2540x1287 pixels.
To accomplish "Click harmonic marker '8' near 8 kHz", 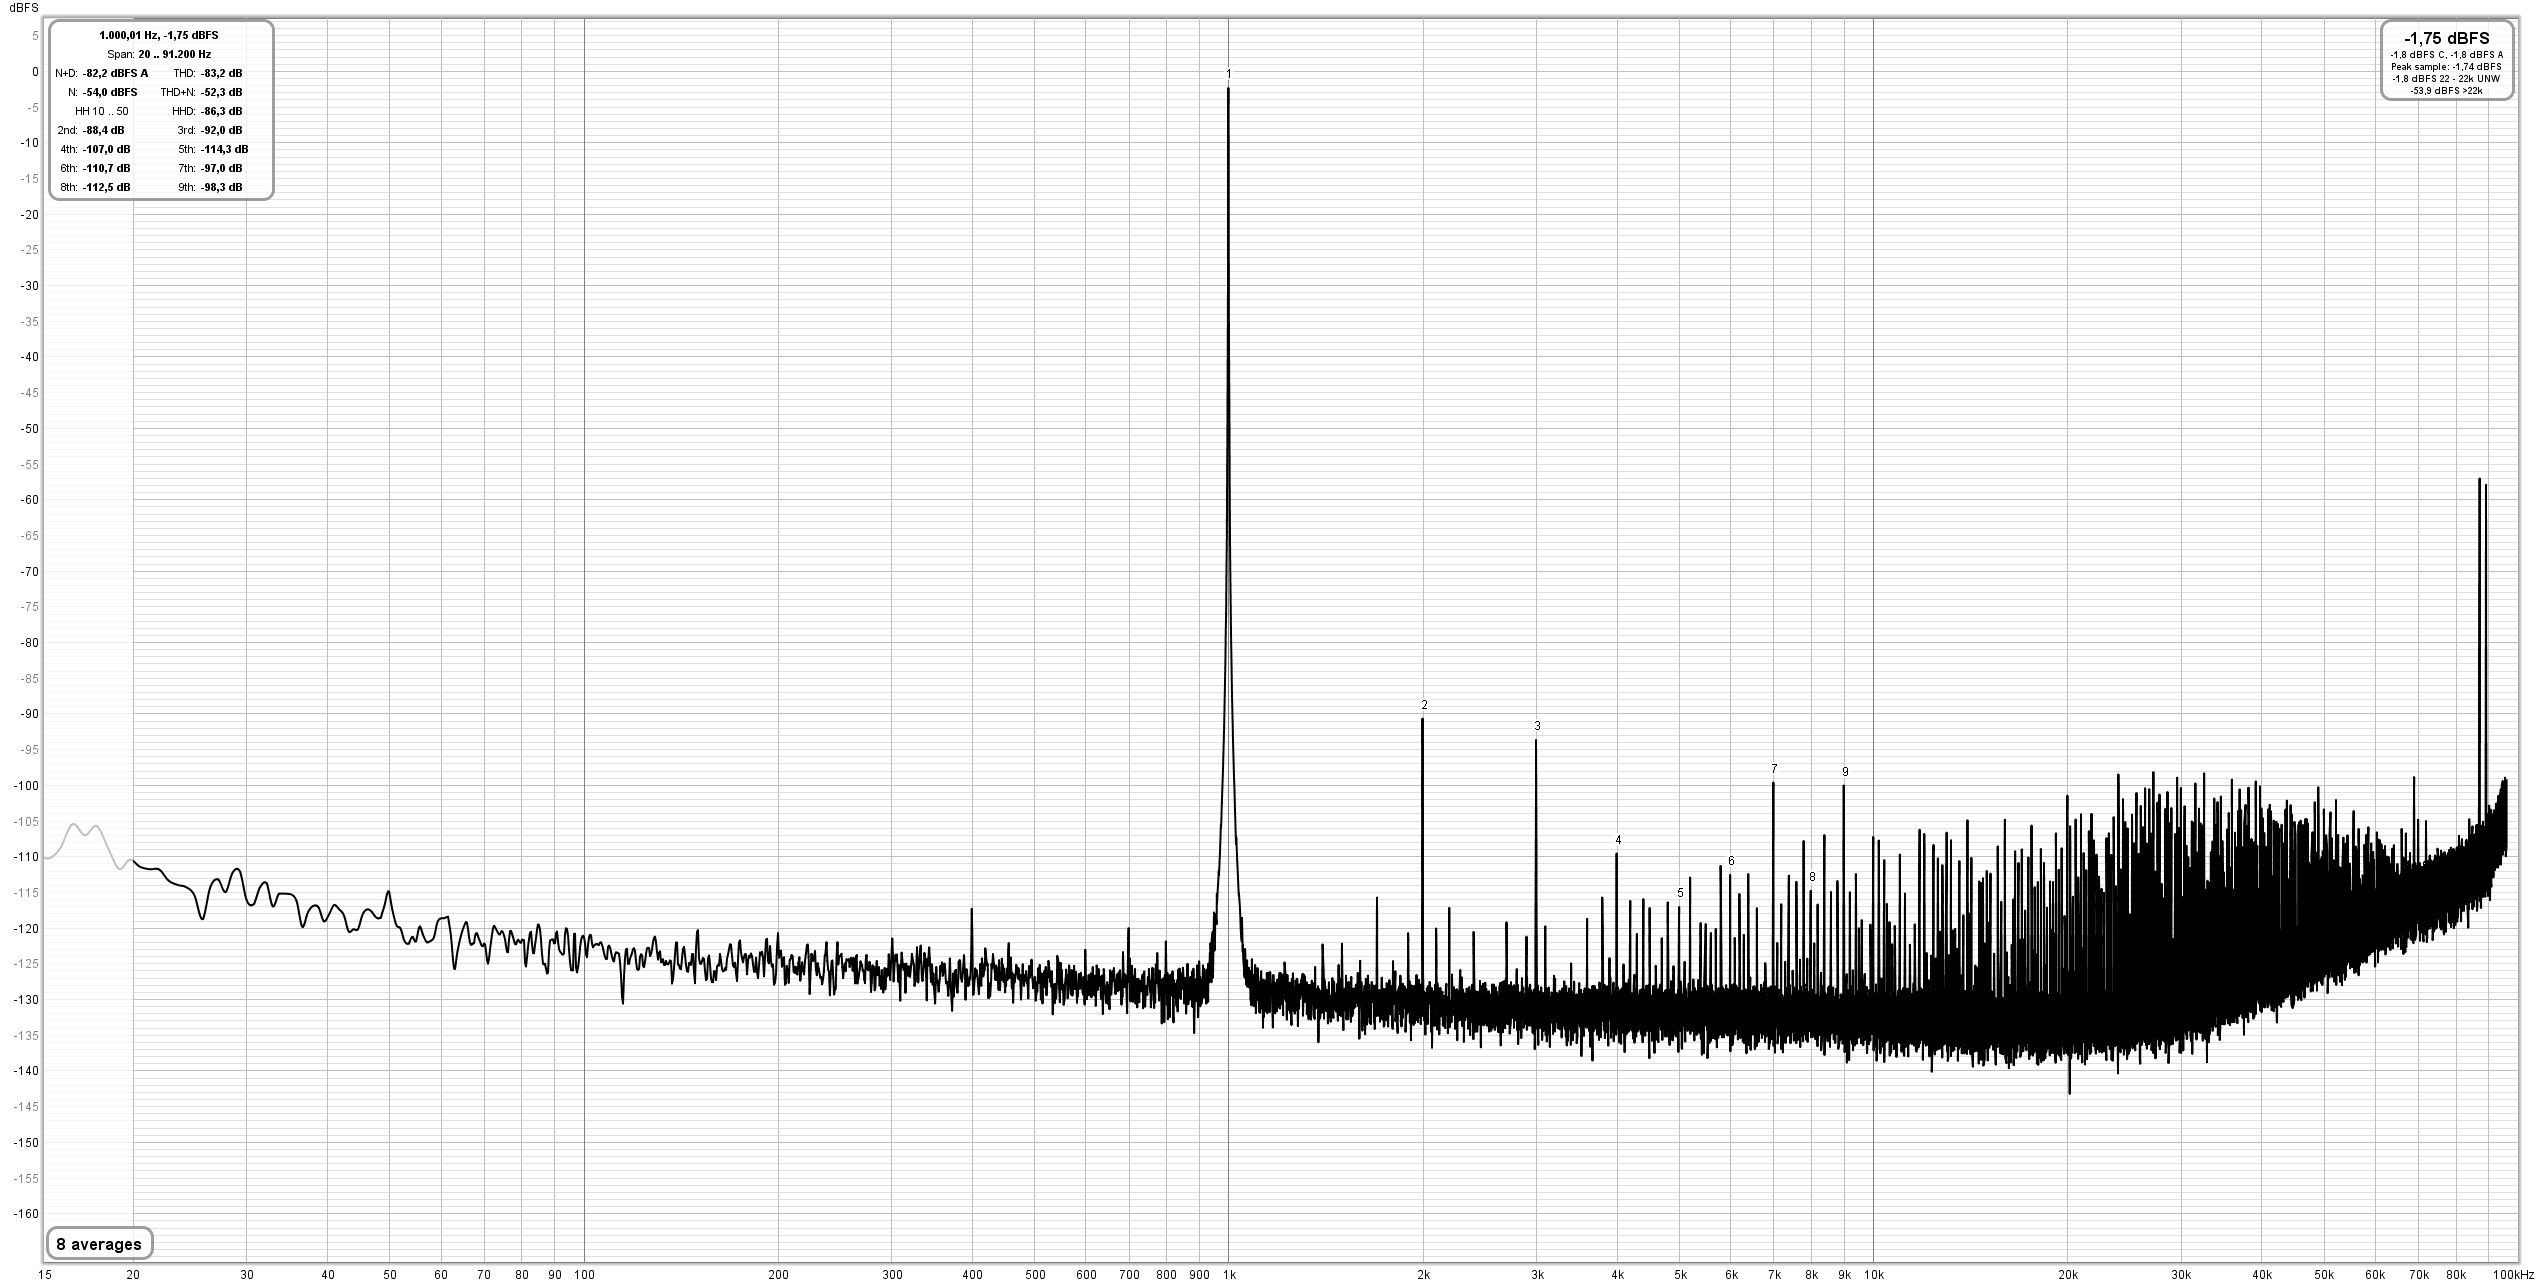I will (x=1812, y=877).
